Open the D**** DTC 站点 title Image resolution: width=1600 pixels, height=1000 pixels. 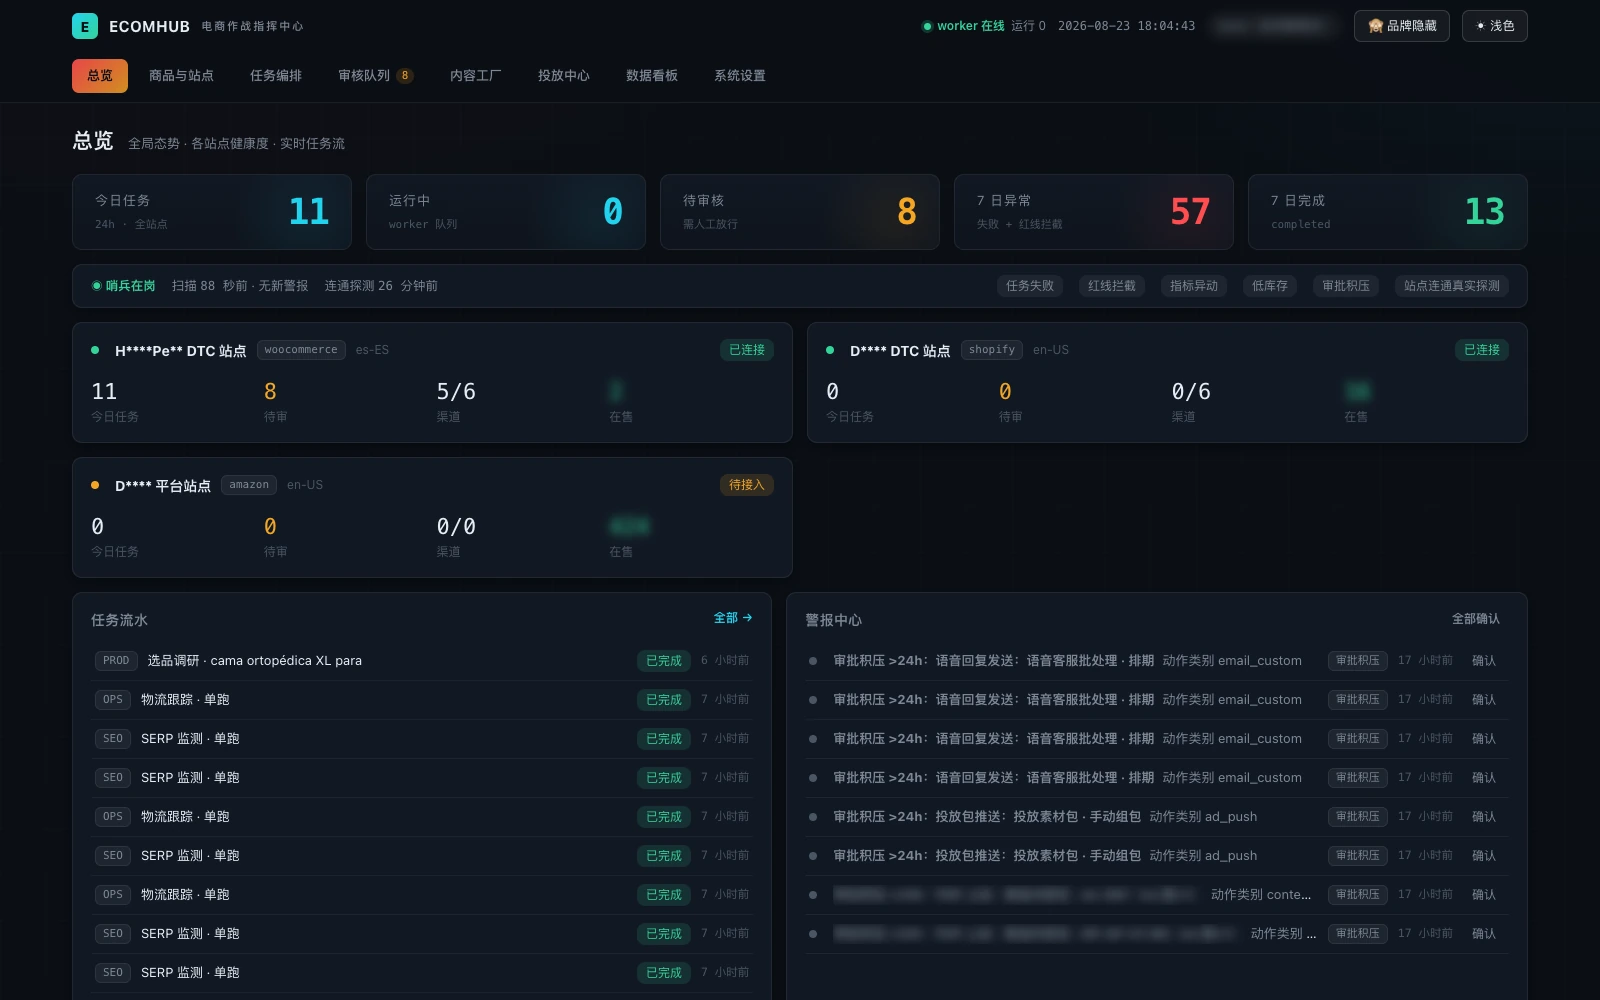[900, 351]
